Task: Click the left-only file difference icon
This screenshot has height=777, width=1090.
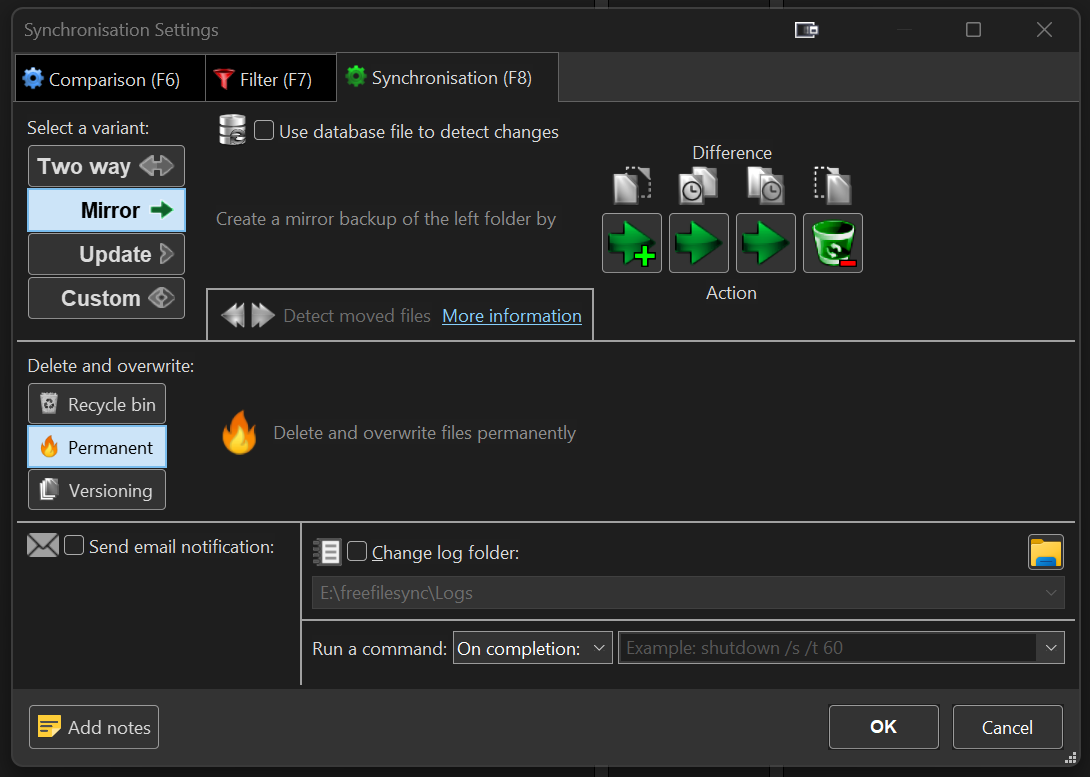Action: (632, 186)
